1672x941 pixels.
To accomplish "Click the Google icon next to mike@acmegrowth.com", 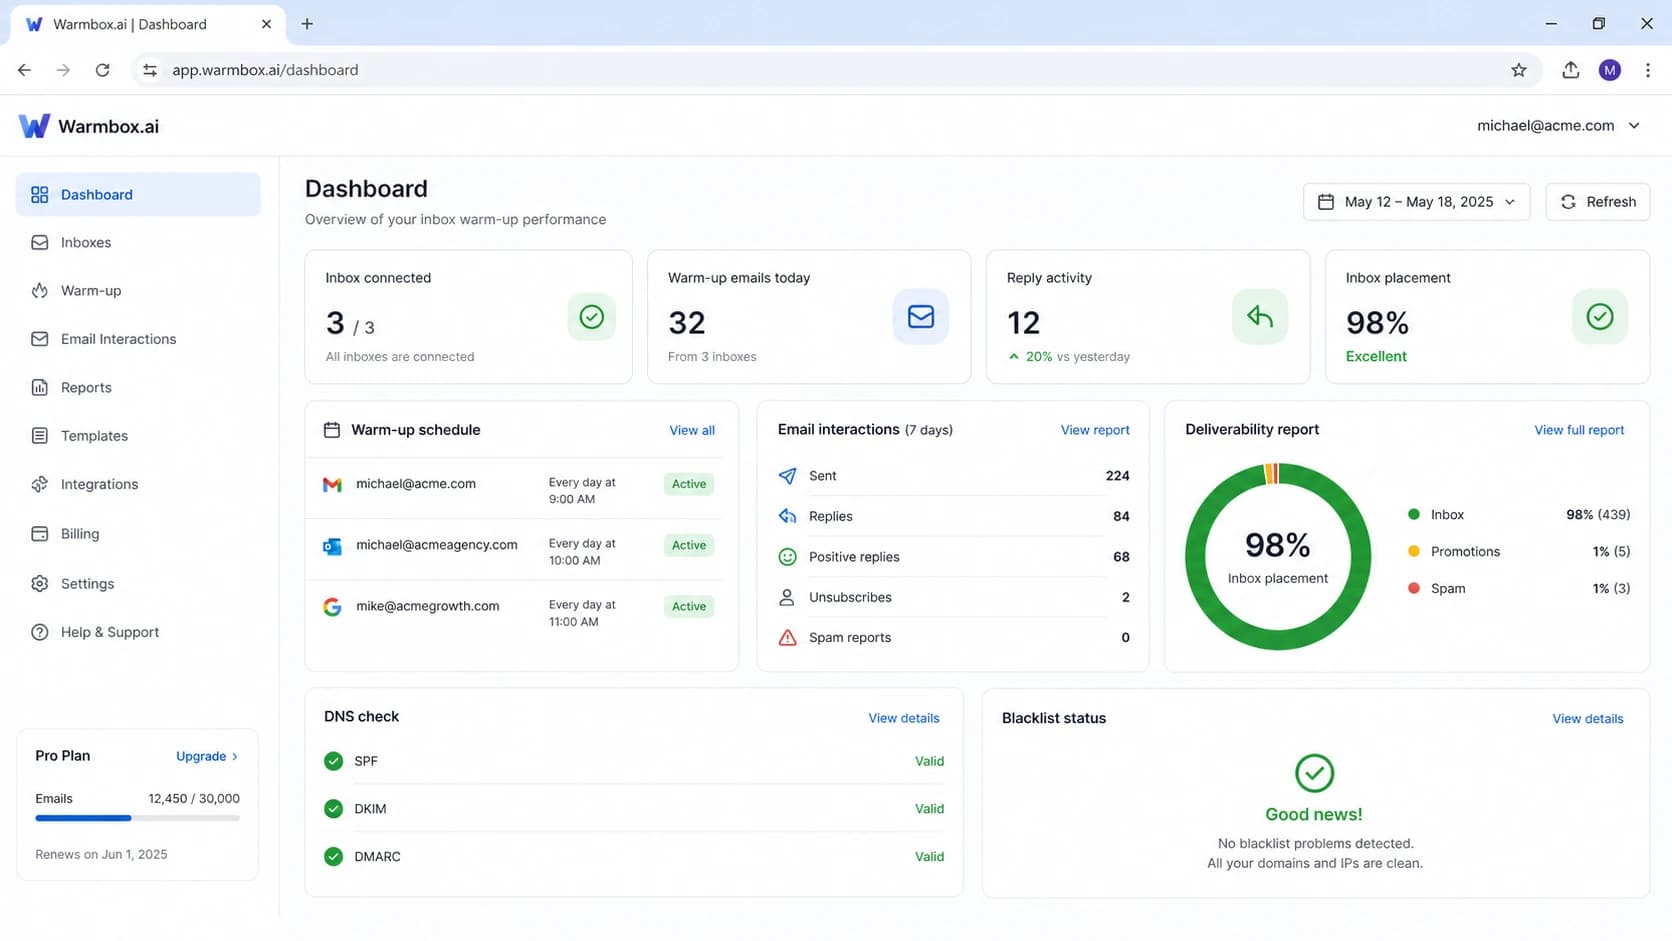I will (332, 607).
